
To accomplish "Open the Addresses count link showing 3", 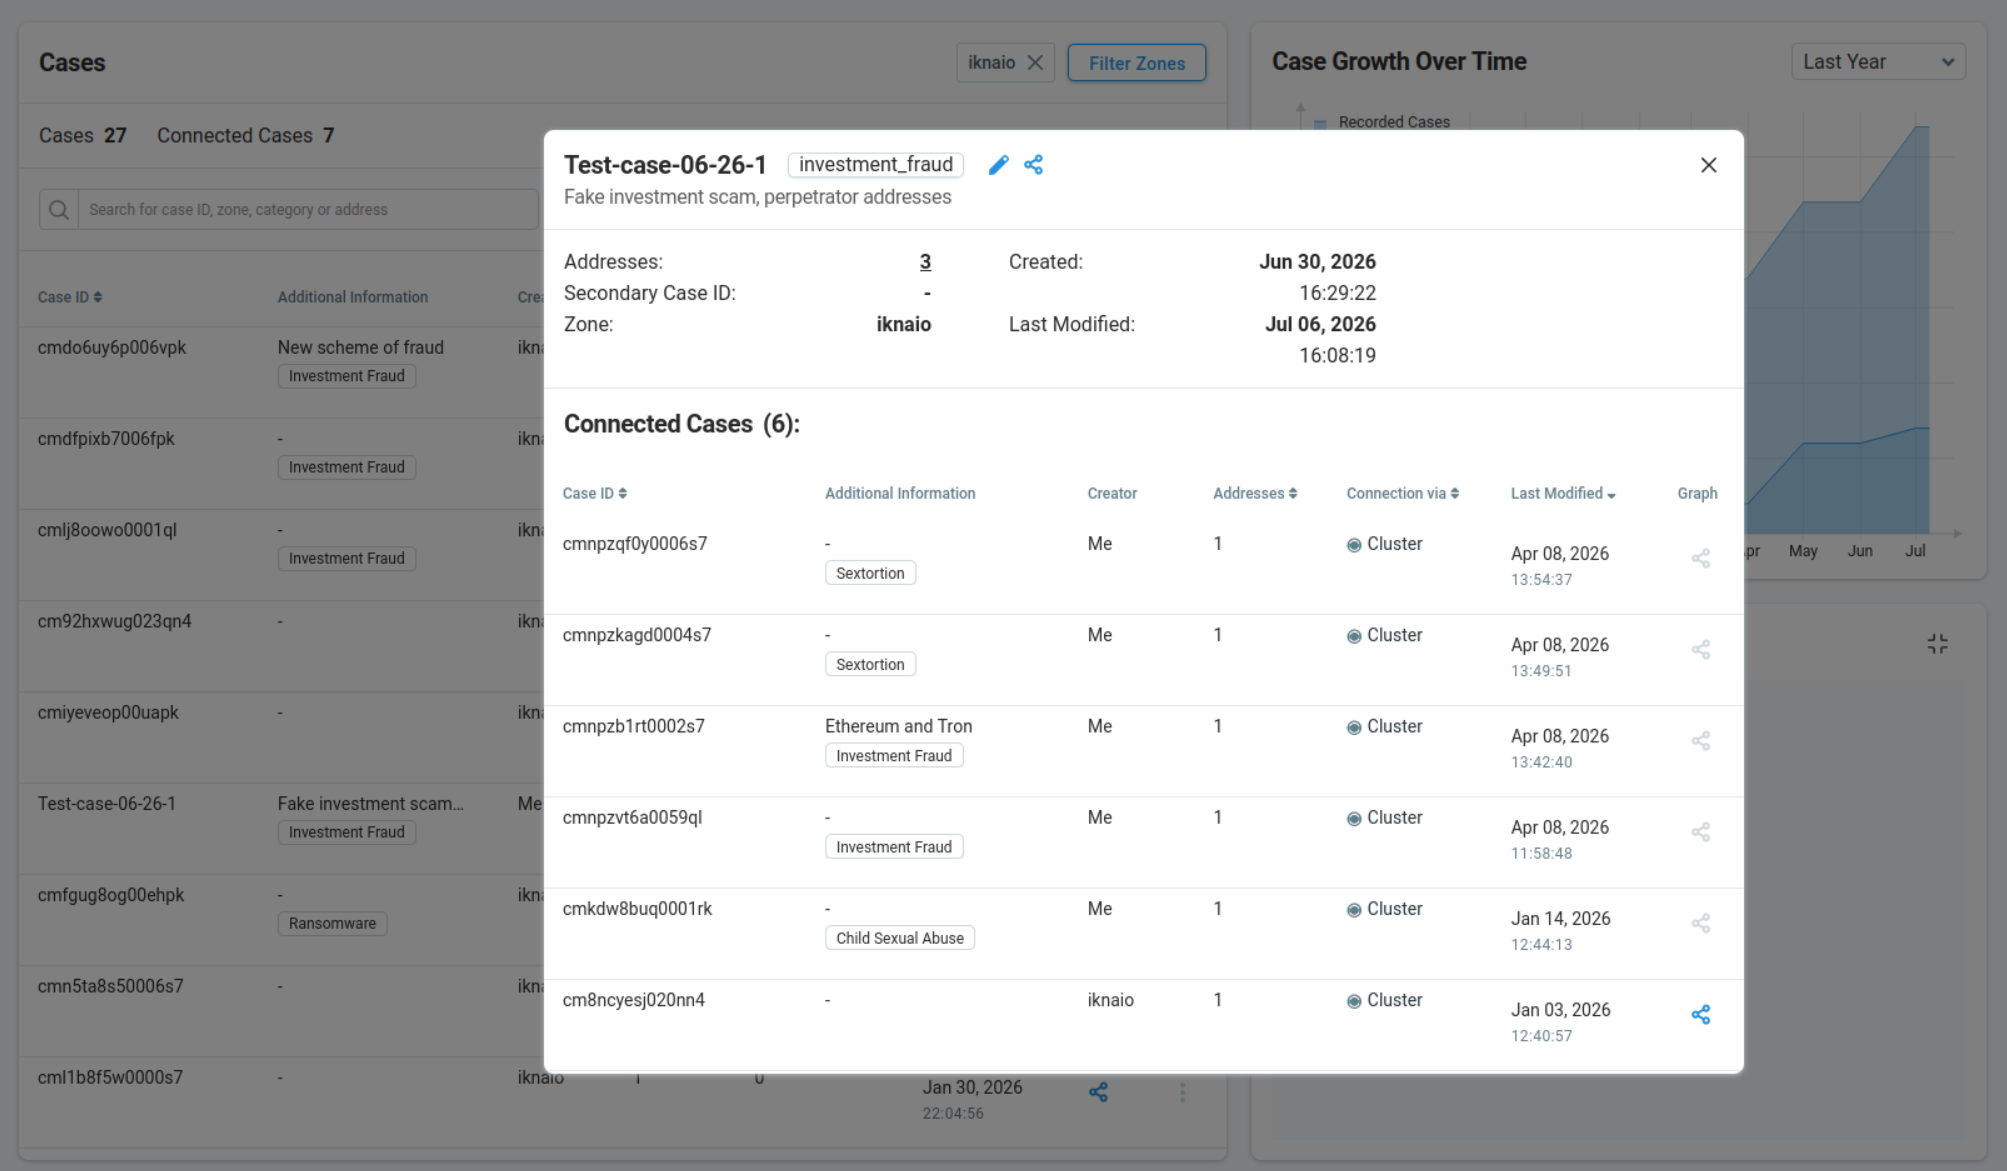I will tap(925, 262).
